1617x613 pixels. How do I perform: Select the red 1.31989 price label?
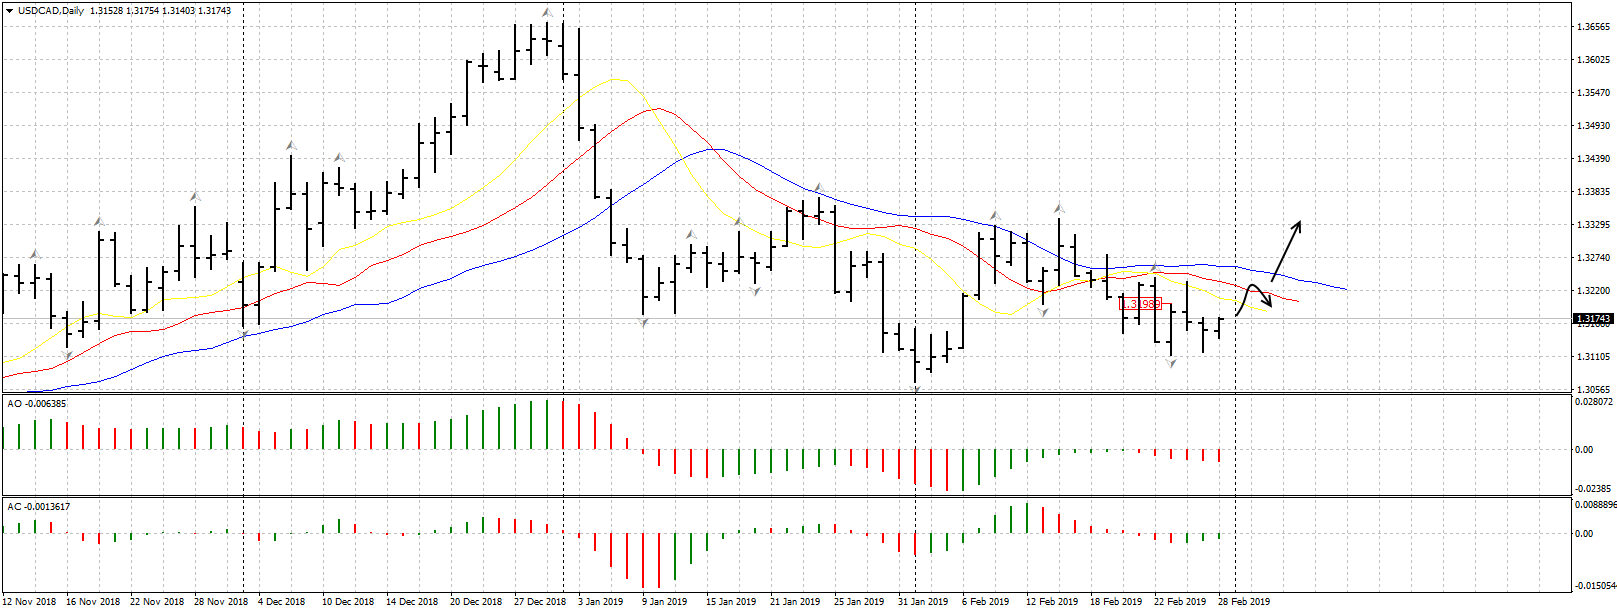click(x=1141, y=304)
